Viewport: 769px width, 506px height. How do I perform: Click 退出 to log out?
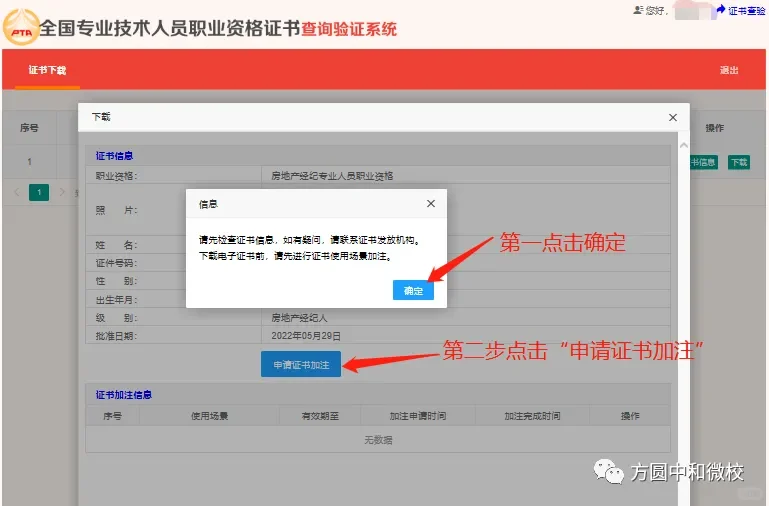(729, 70)
